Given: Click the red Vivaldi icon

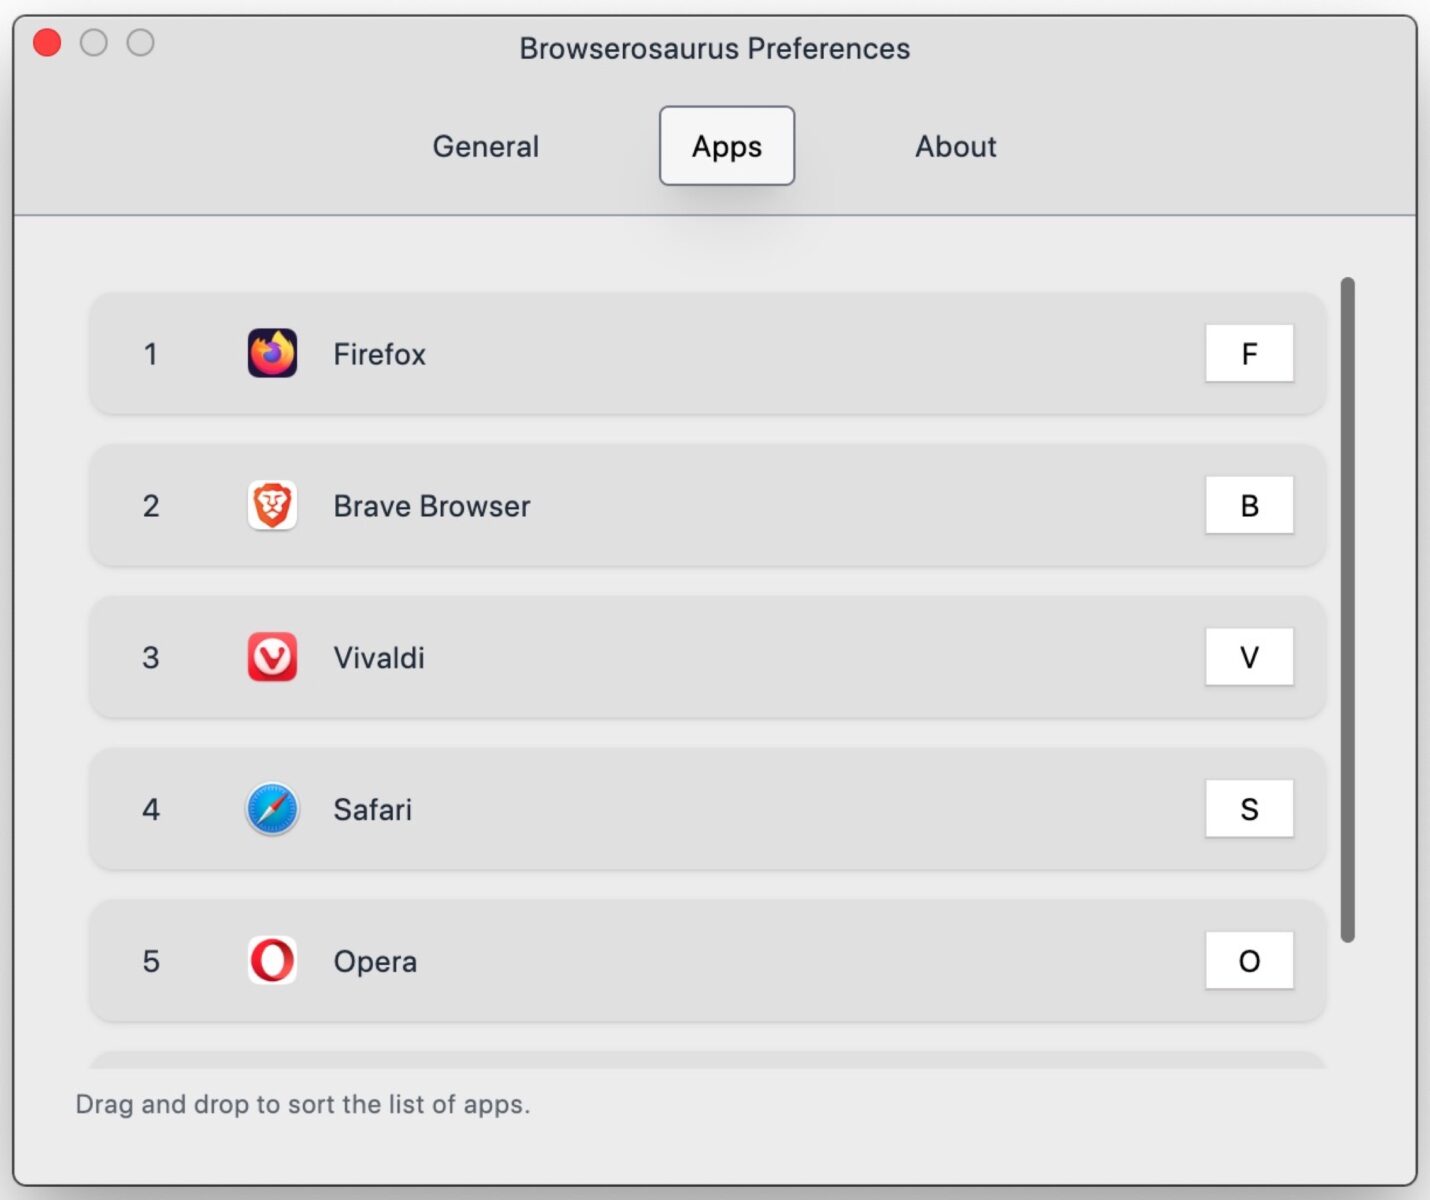Looking at the screenshot, I should click(272, 657).
